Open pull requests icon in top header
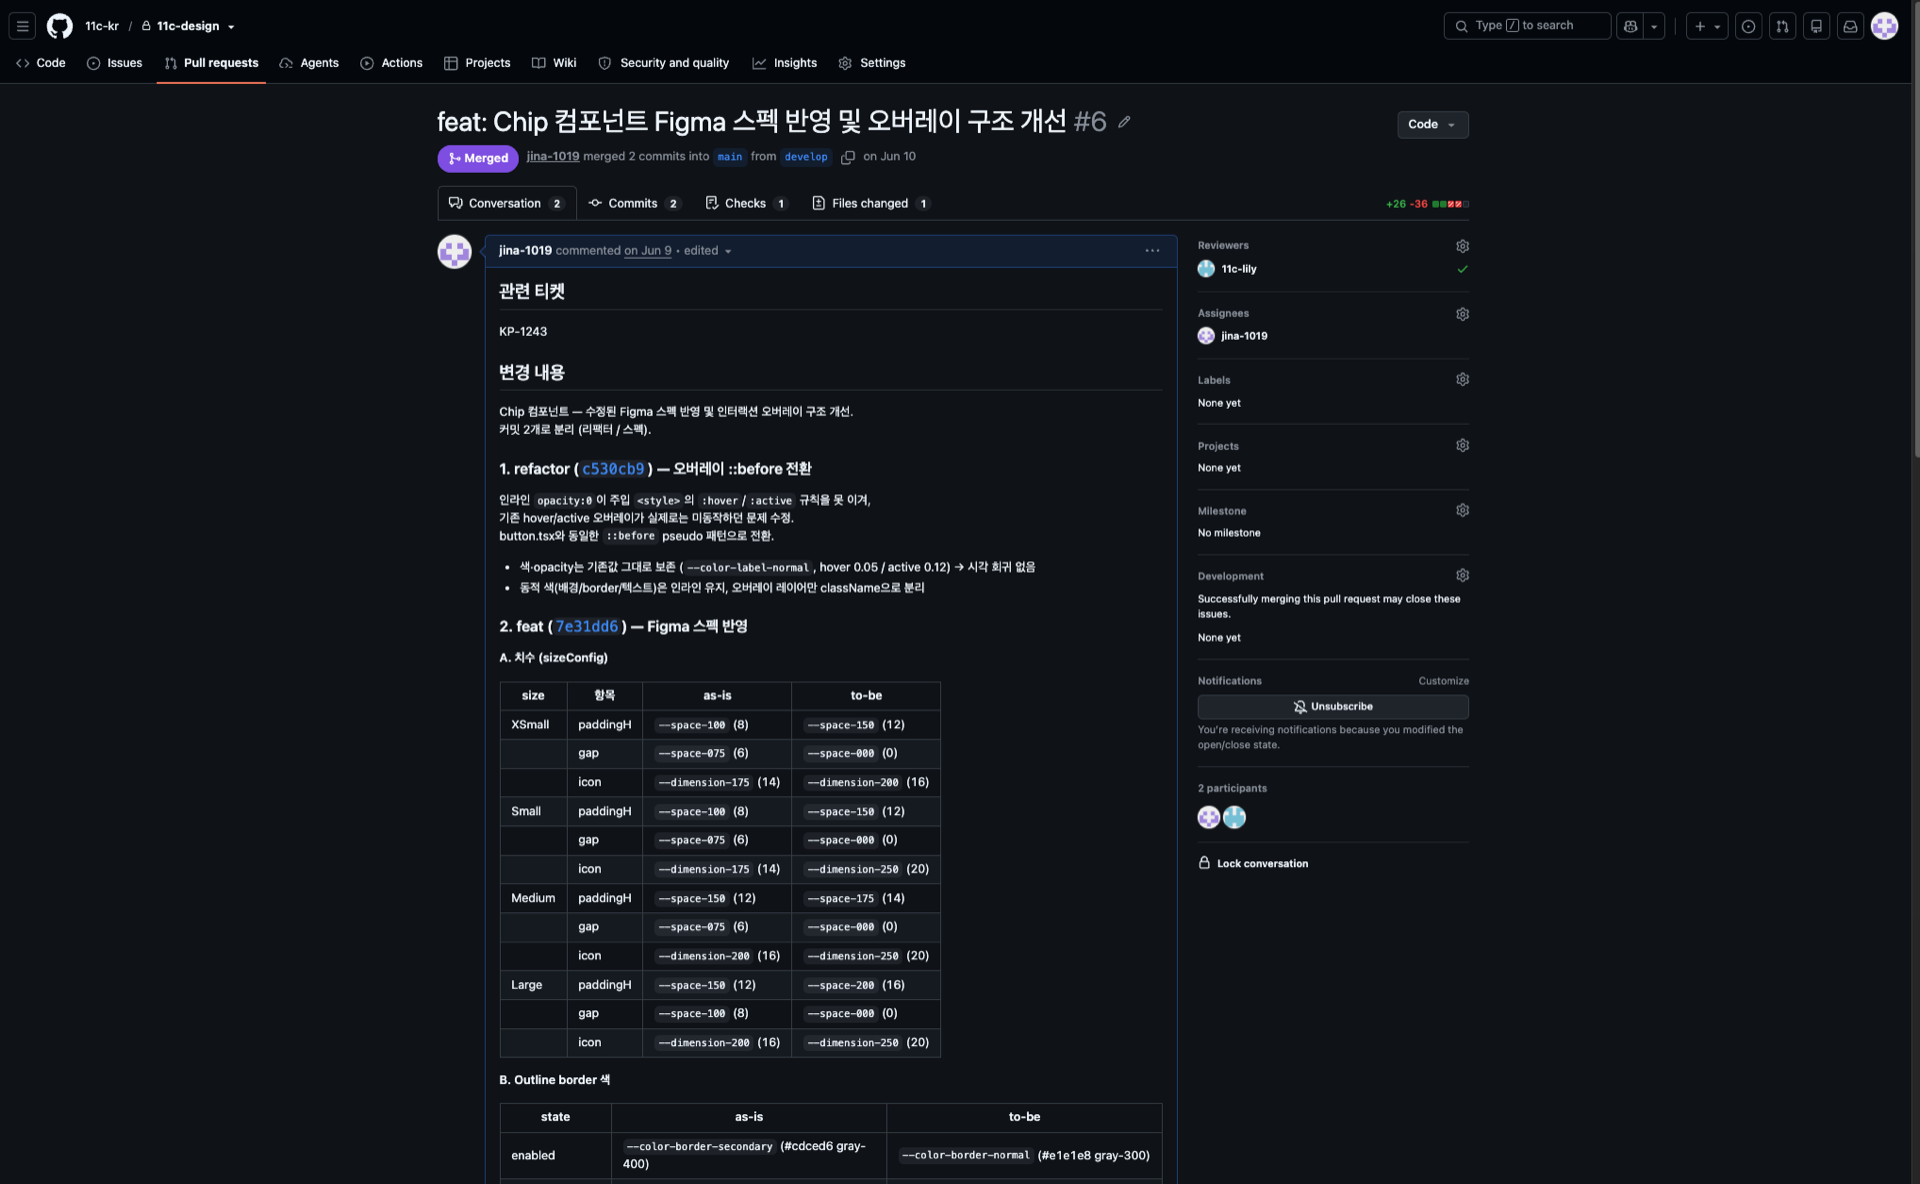The height and width of the screenshot is (1184, 1920). pos(1782,26)
